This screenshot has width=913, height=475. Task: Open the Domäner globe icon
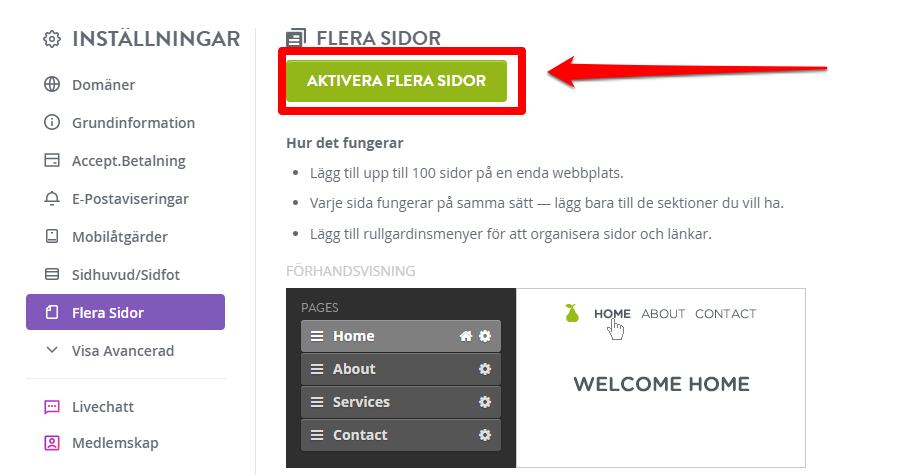(x=52, y=84)
